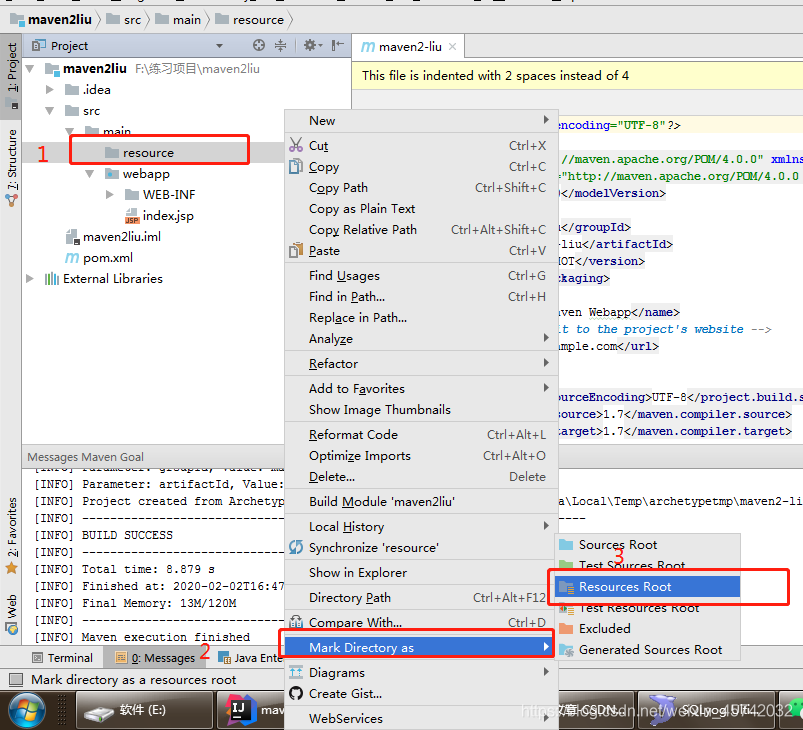This screenshot has height=730, width=803.
Task: Click the pom.xml Maven file icon
Action: coord(72,258)
